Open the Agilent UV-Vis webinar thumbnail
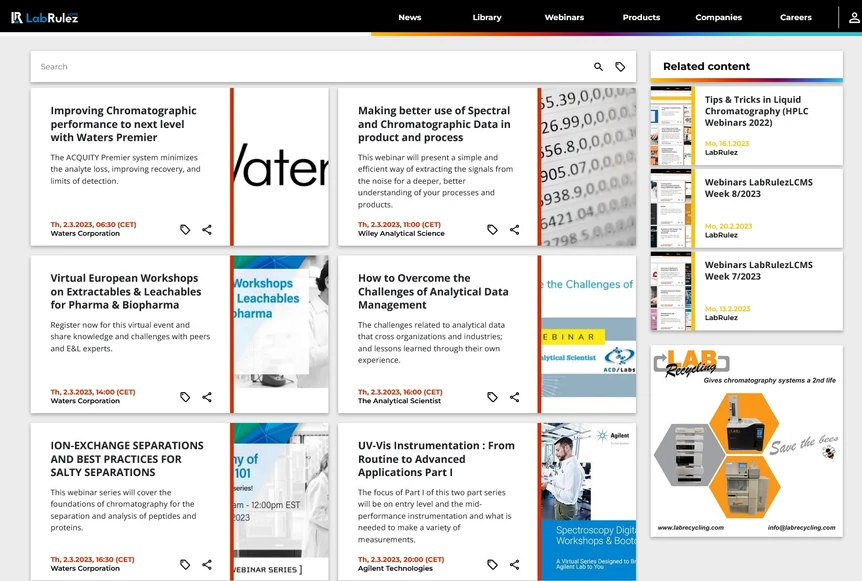This screenshot has width=862, height=581. (x=588, y=500)
